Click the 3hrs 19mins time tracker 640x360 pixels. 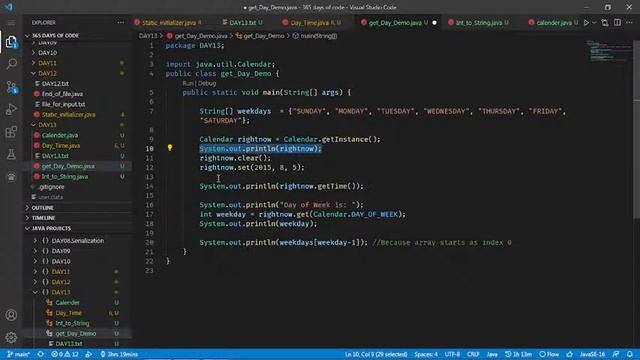click(119, 354)
